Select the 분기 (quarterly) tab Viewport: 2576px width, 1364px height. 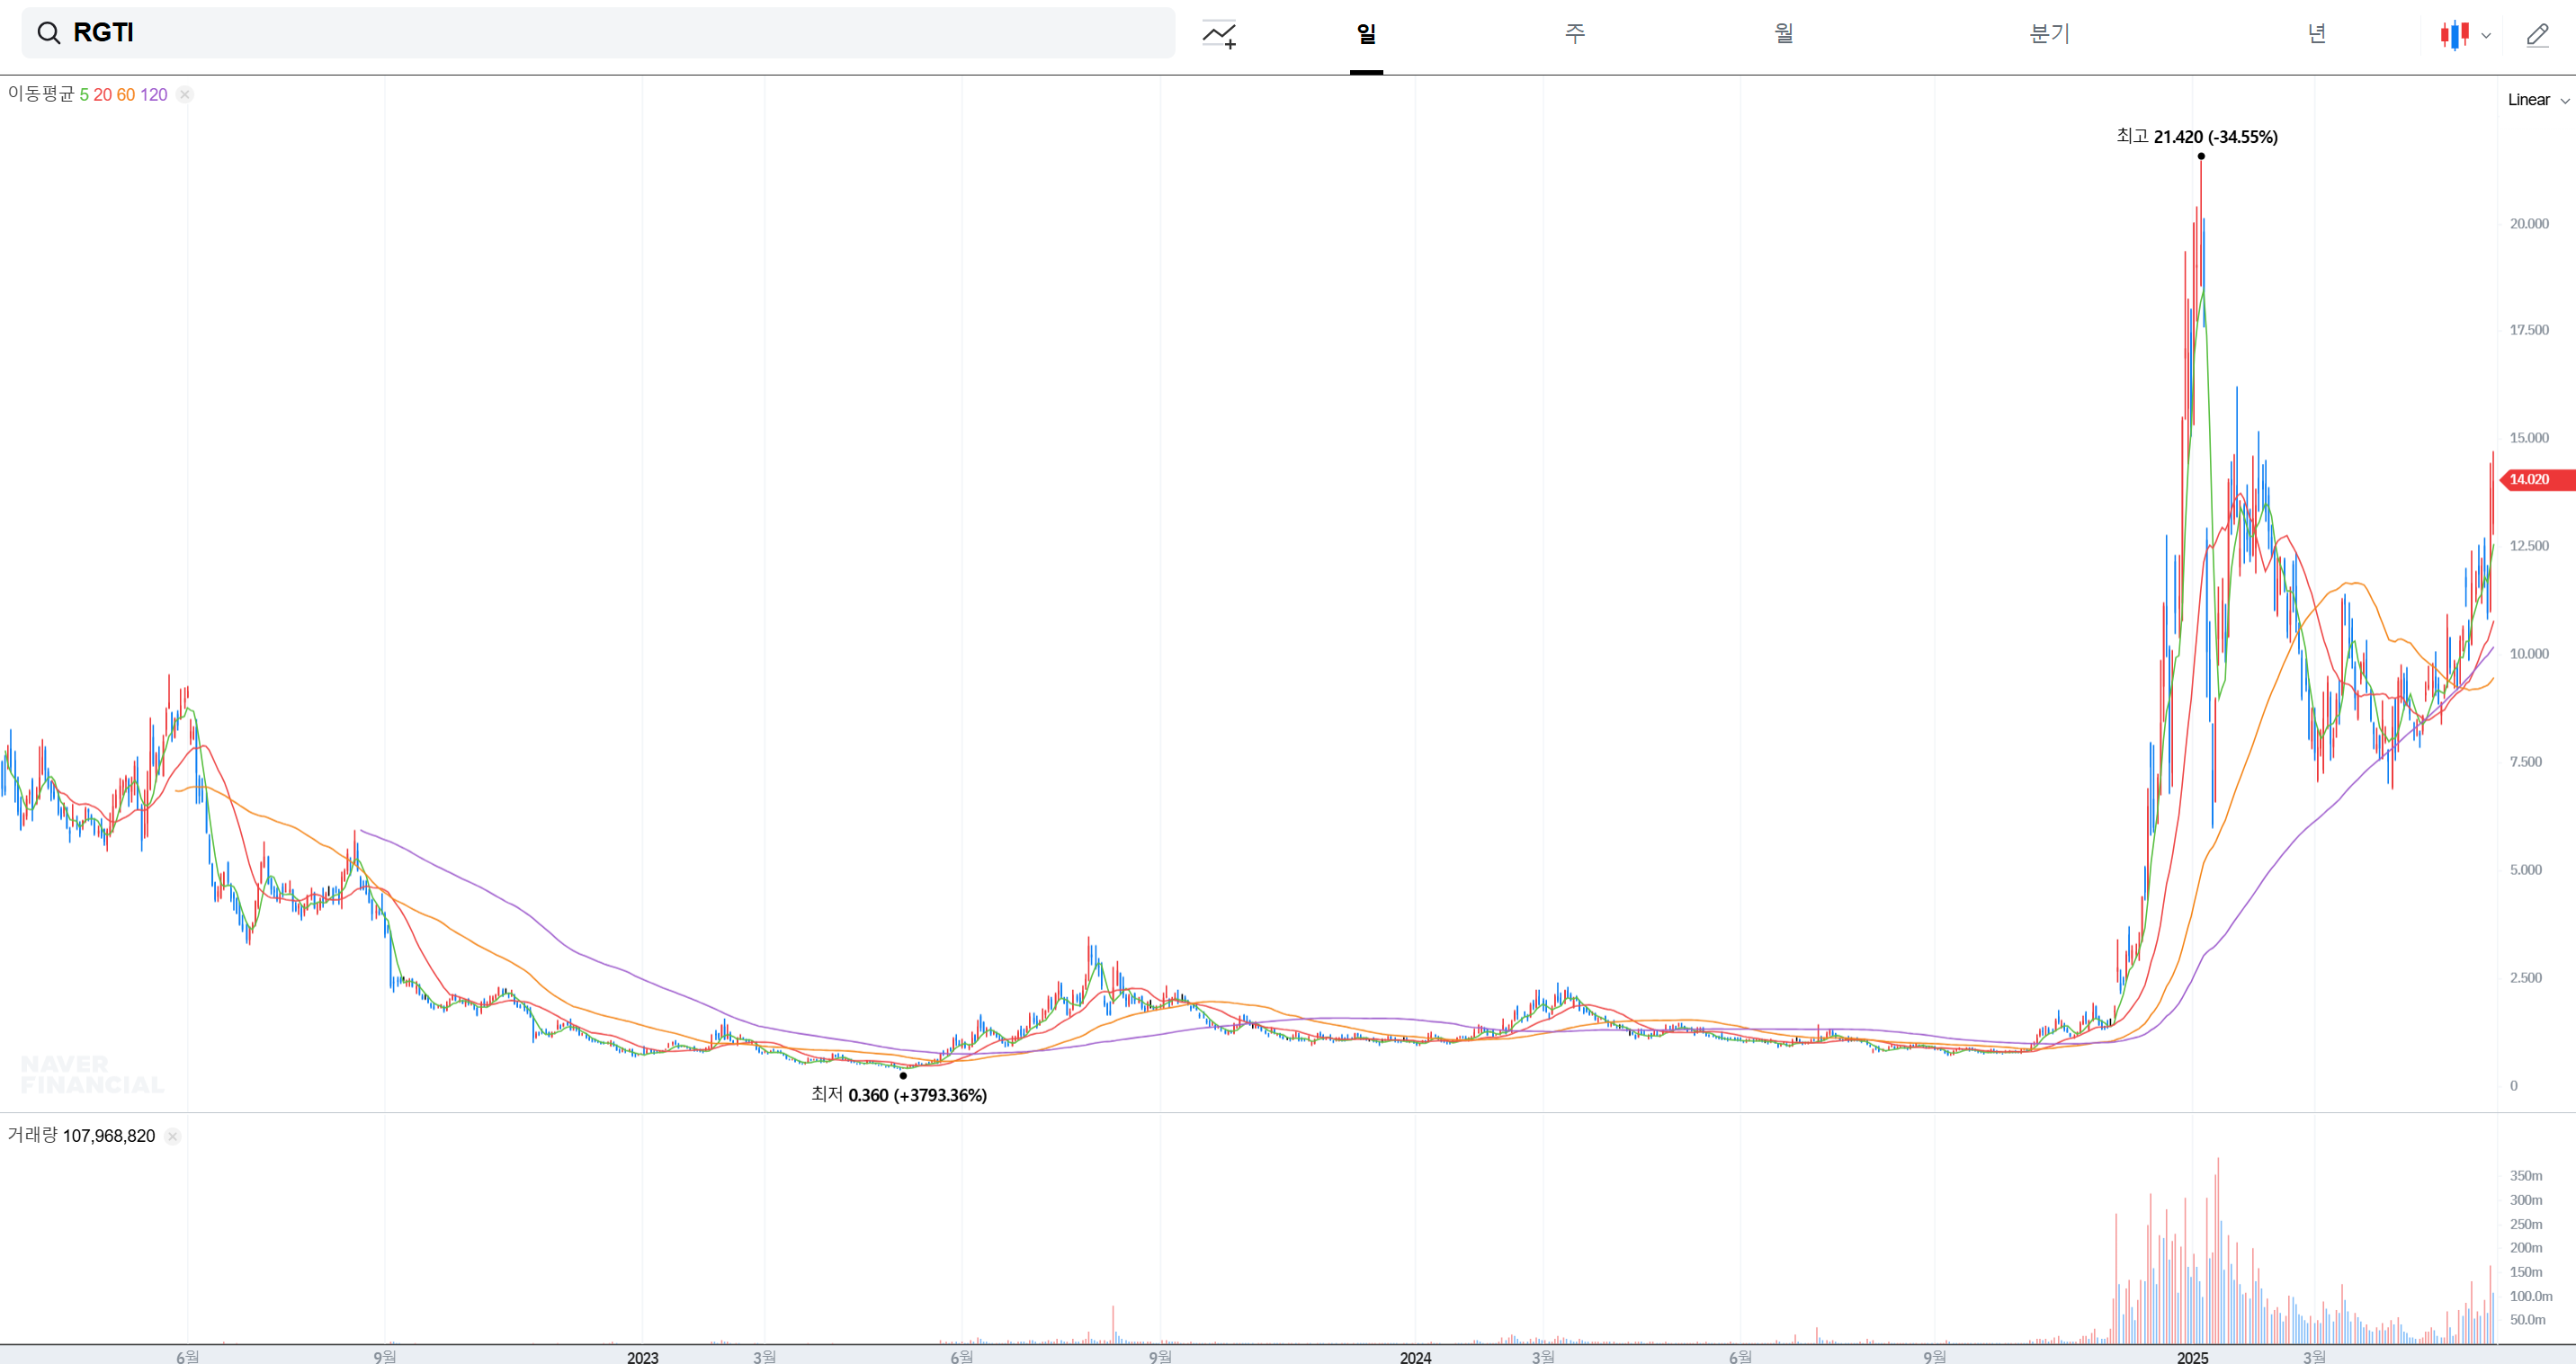click(x=2049, y=34)
